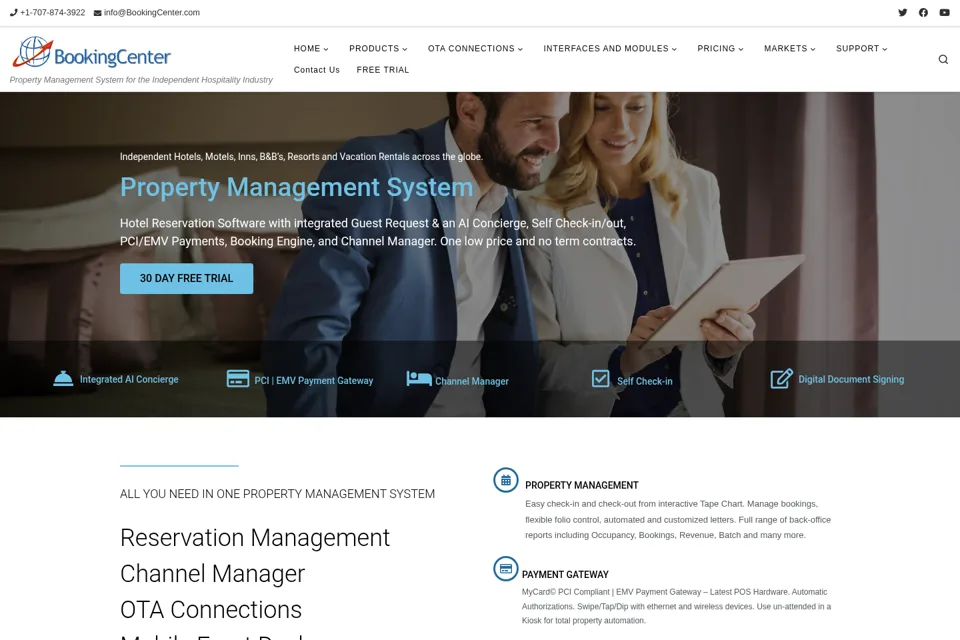Screen dimensions: 960x640
Task: Expand the OTA CONNECTIONS dropdown
Action: coord(476,48)
